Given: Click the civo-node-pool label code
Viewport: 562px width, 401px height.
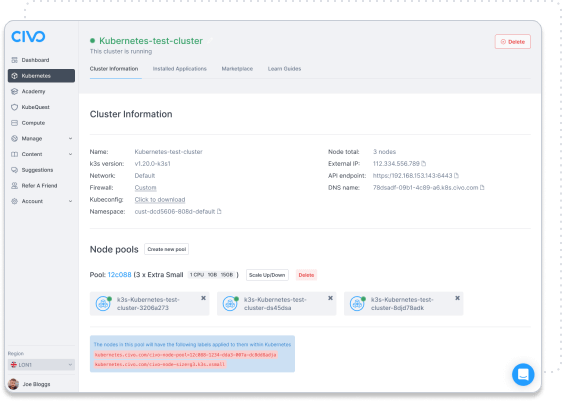Looking at the screenshot, I should [x=185, y=355].
